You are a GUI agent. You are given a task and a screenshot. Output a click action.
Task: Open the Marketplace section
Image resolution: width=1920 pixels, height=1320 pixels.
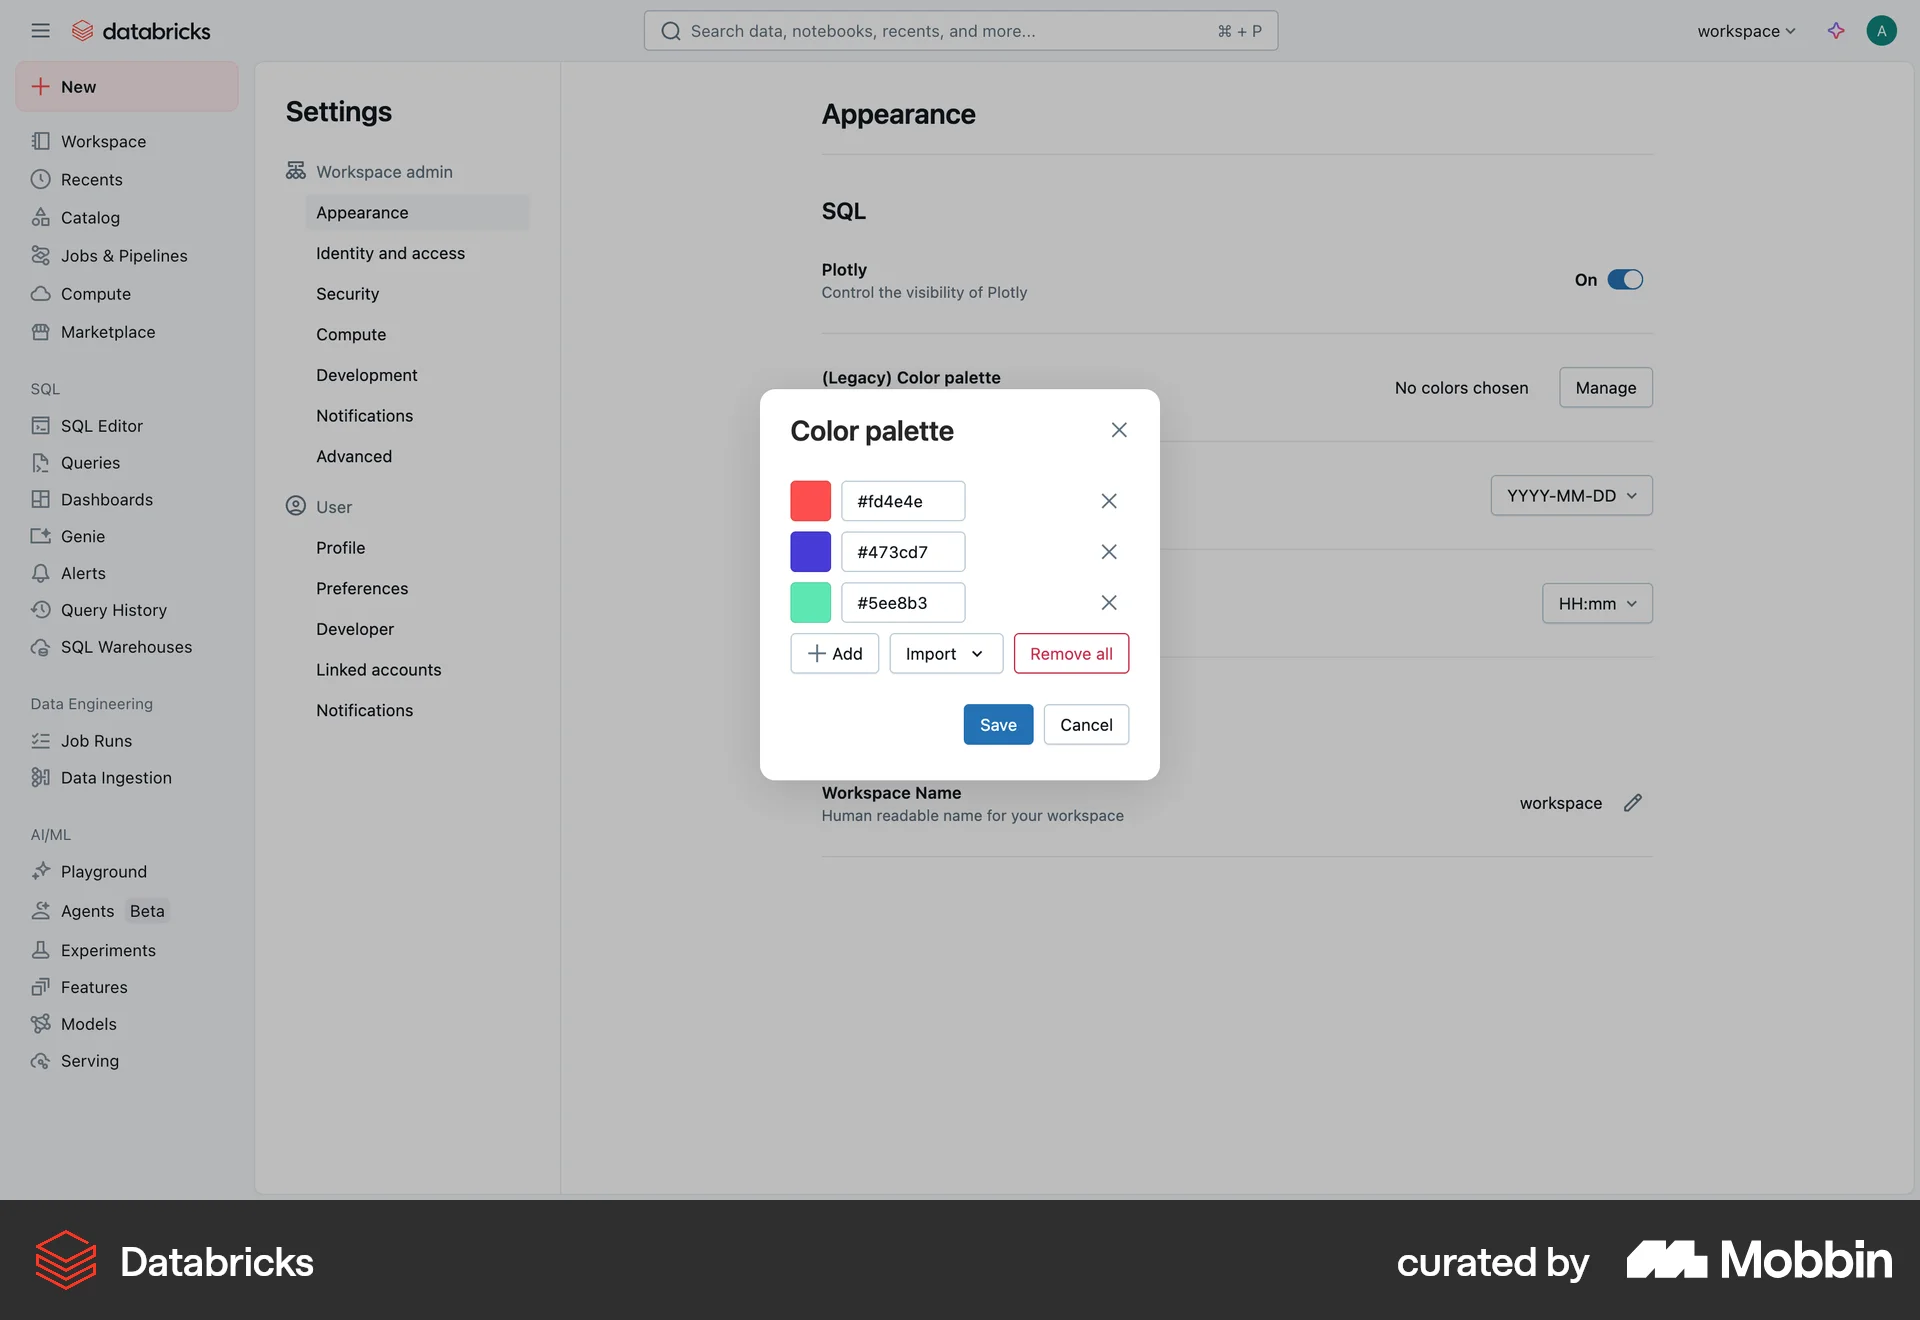[107, 331]
